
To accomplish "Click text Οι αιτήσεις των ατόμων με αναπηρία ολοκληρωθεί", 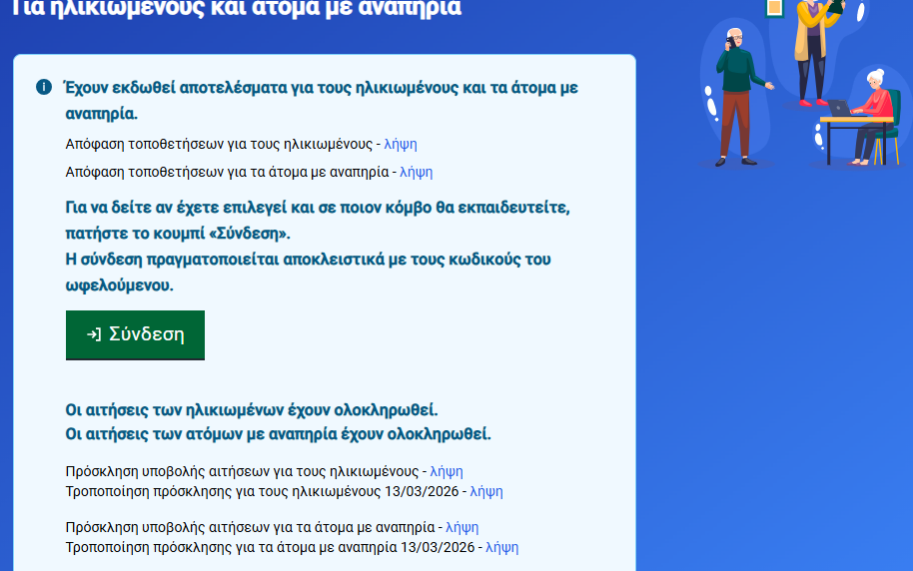I will tap(278, 435).
